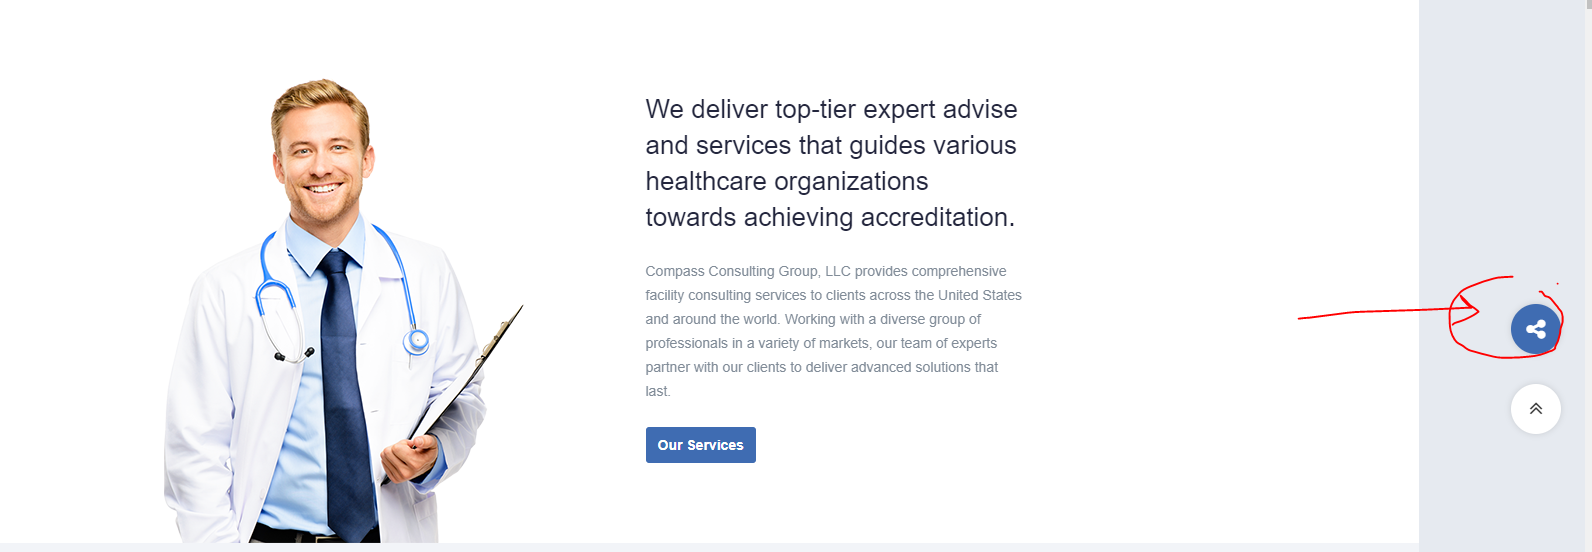The width and height of the screenshot is (1592, 552).
Task: Click the blue share icon button
Action: 1535,329
